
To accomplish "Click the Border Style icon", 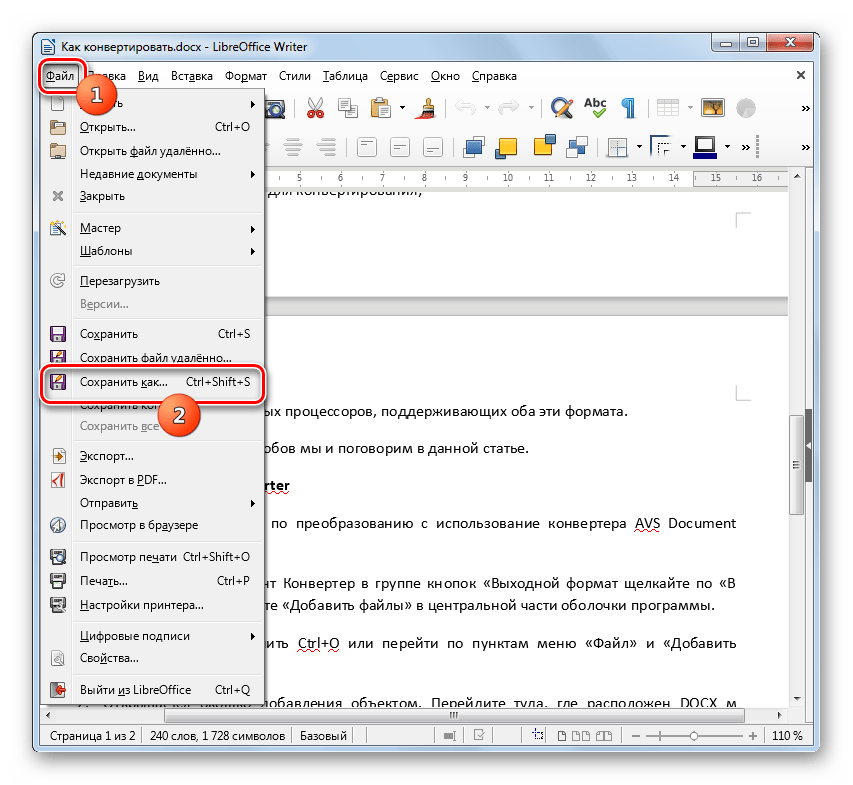I will coord(662,146).
